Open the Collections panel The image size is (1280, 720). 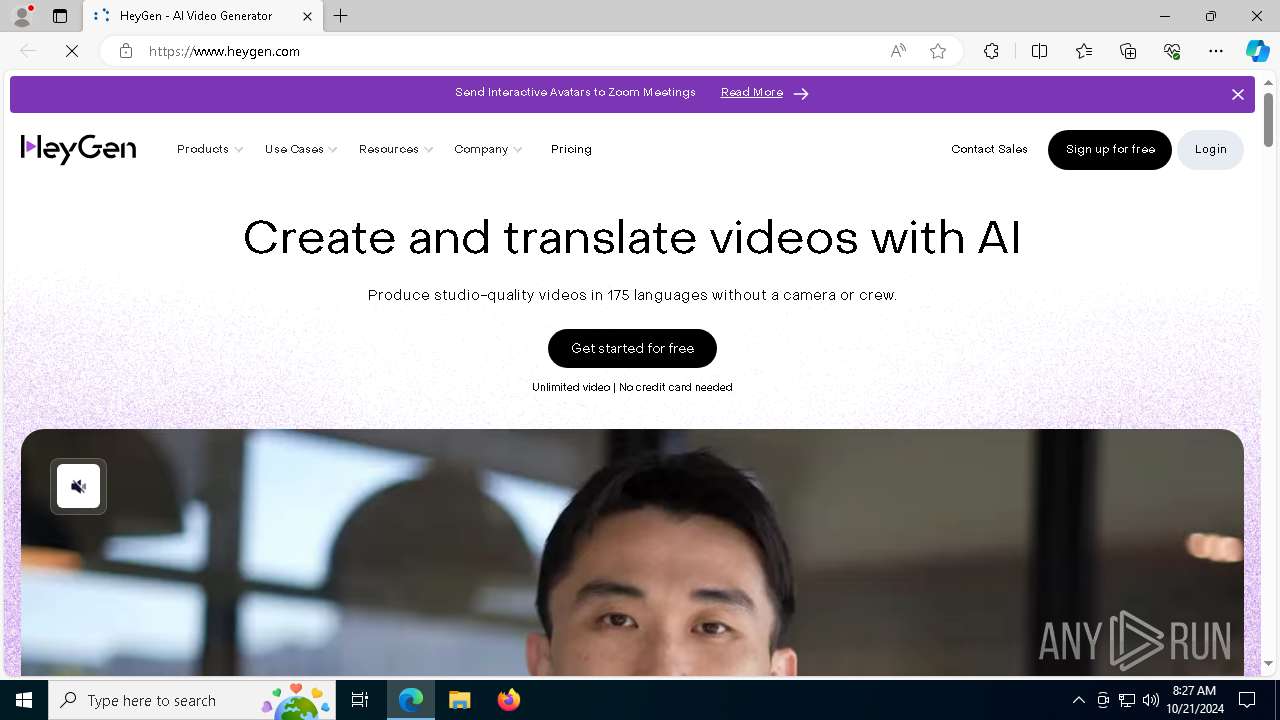(x=1128, y=51)
